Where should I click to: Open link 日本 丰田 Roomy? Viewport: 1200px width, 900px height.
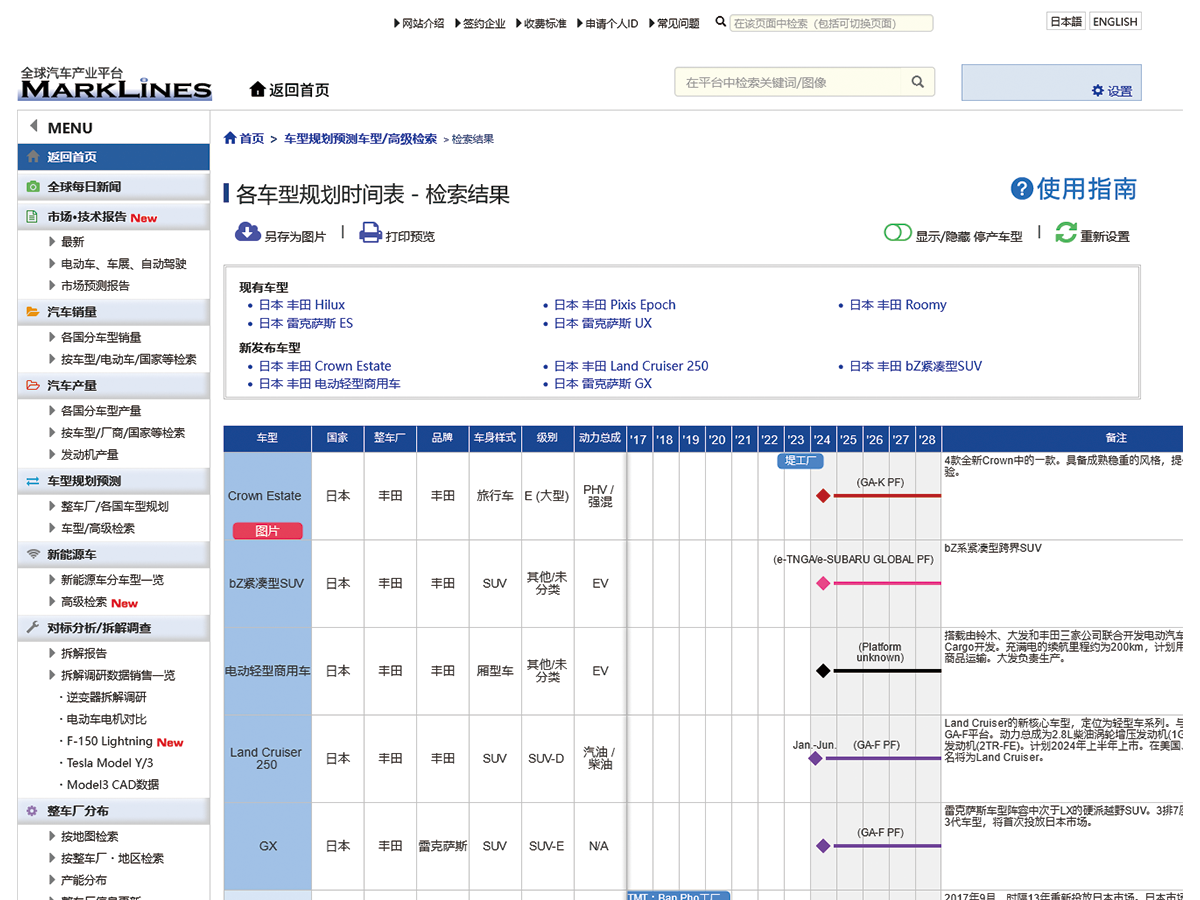coord(898,305)
